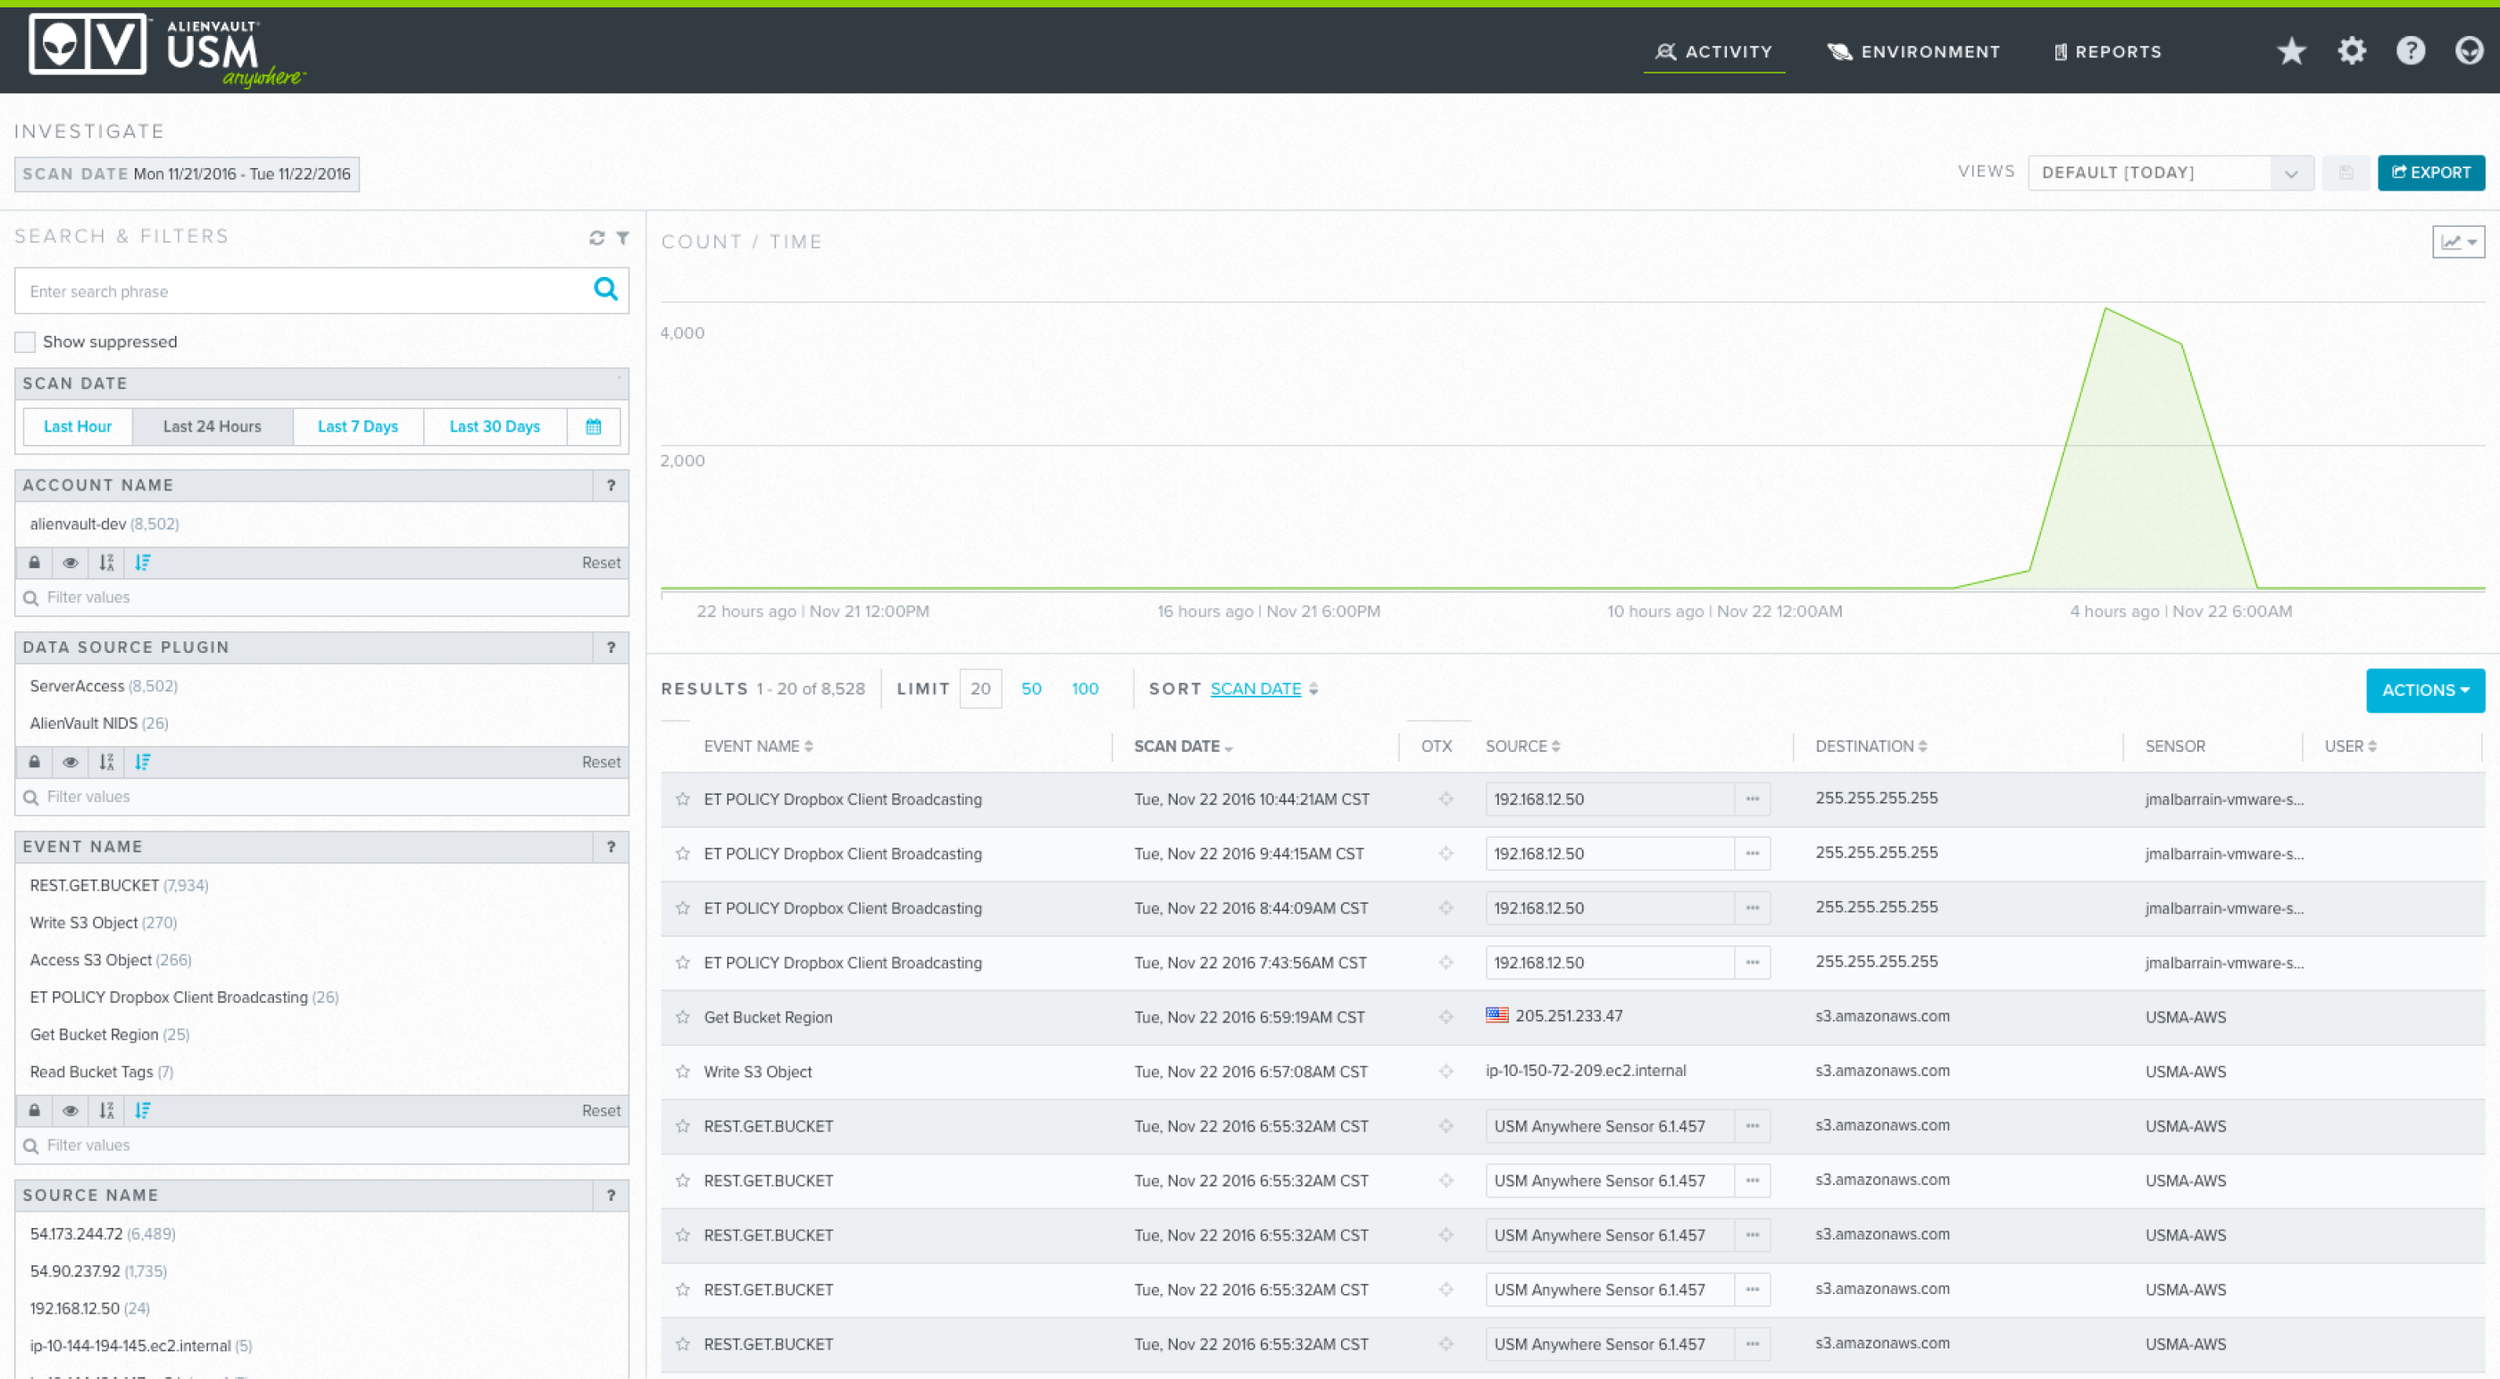Switch to Last 7 Days tab
The image size is (2500, 1379).
click(357, 427)
